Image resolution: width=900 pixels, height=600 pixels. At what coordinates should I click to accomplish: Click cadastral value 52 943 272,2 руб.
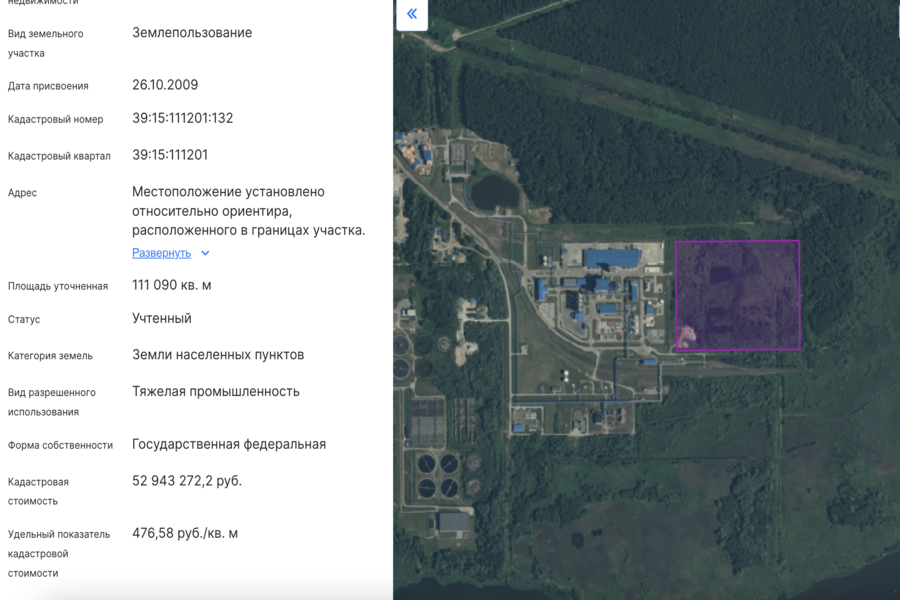pyautogui.click(x=187, y=481)
